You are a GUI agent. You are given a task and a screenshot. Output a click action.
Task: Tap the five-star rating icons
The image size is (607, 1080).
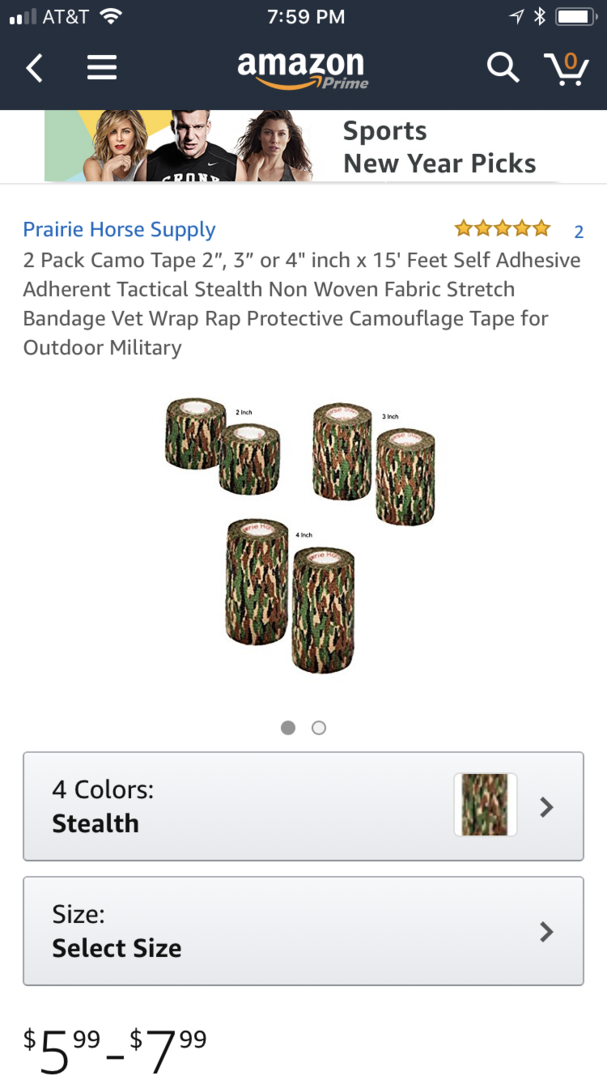pyautogui.click(x=502, y=228)
